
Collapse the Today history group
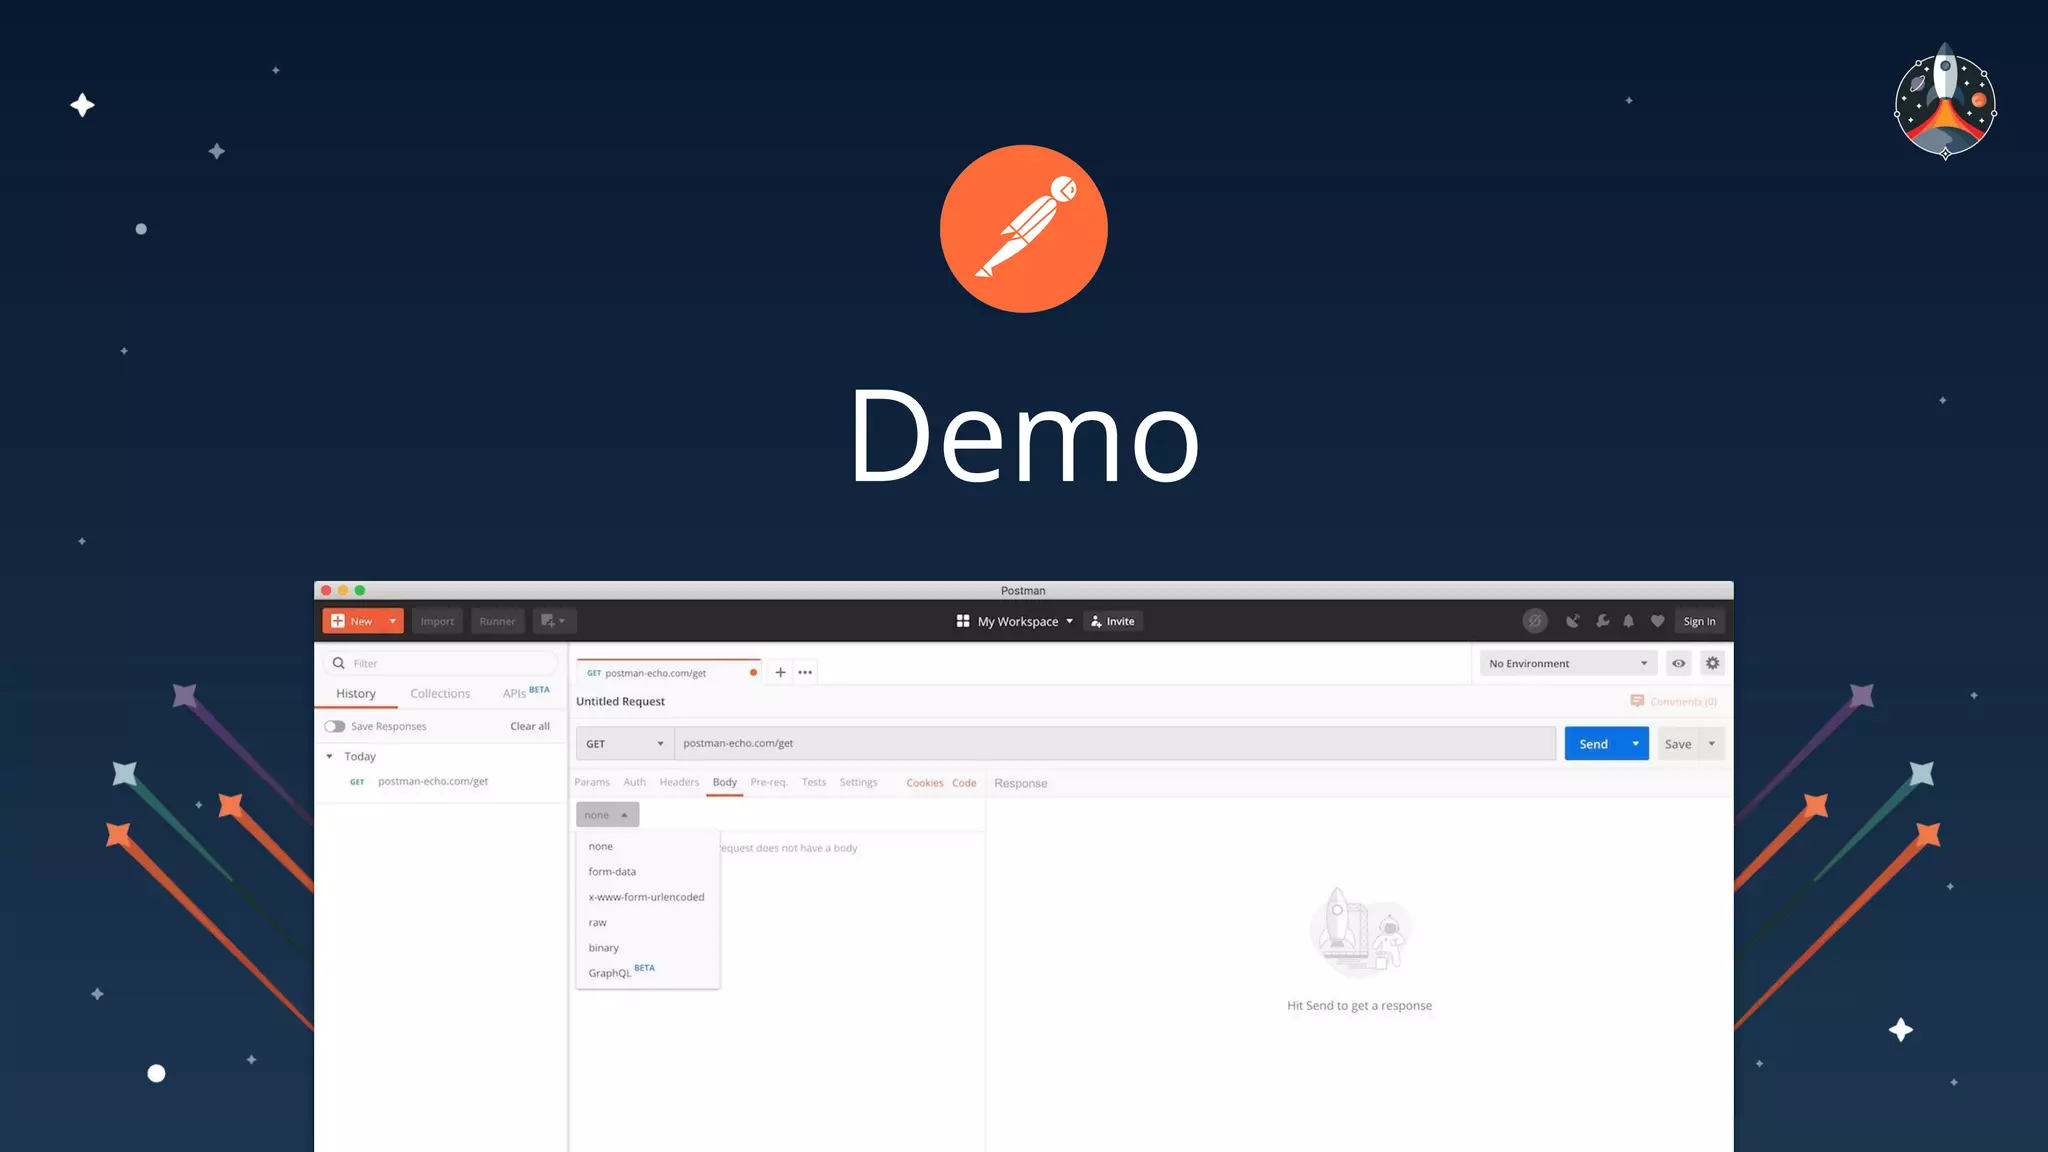pos(330,756)
